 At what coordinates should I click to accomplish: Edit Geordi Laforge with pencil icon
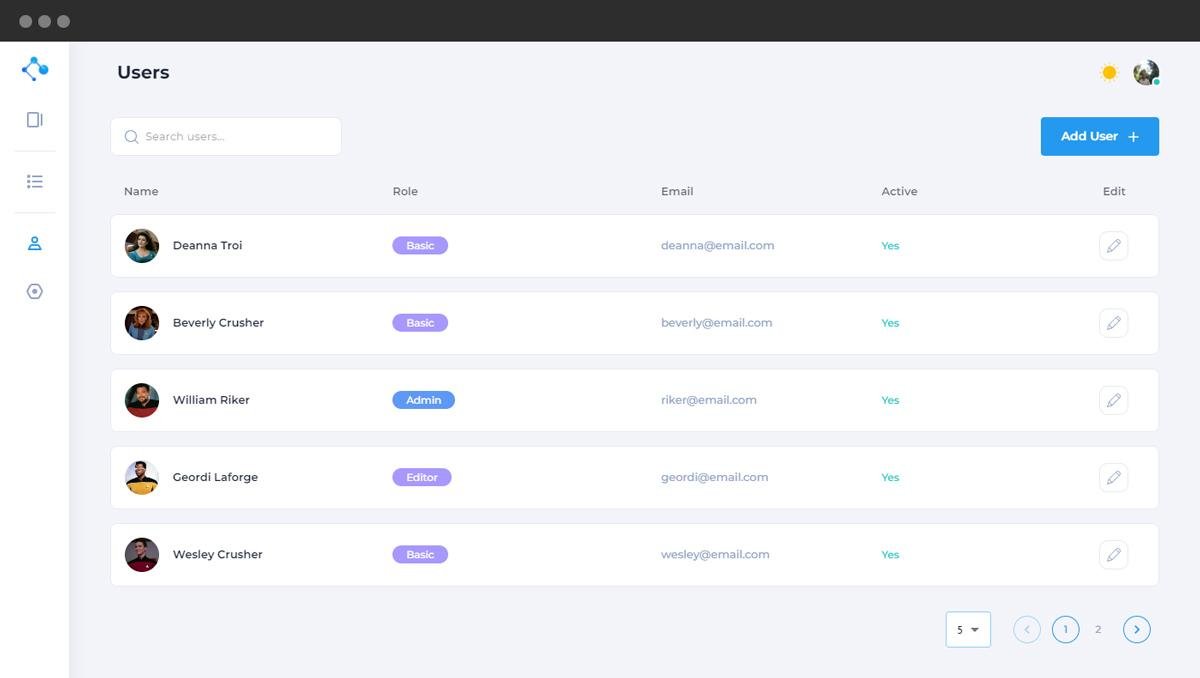pyautogui.click(x=1113, y=477)
